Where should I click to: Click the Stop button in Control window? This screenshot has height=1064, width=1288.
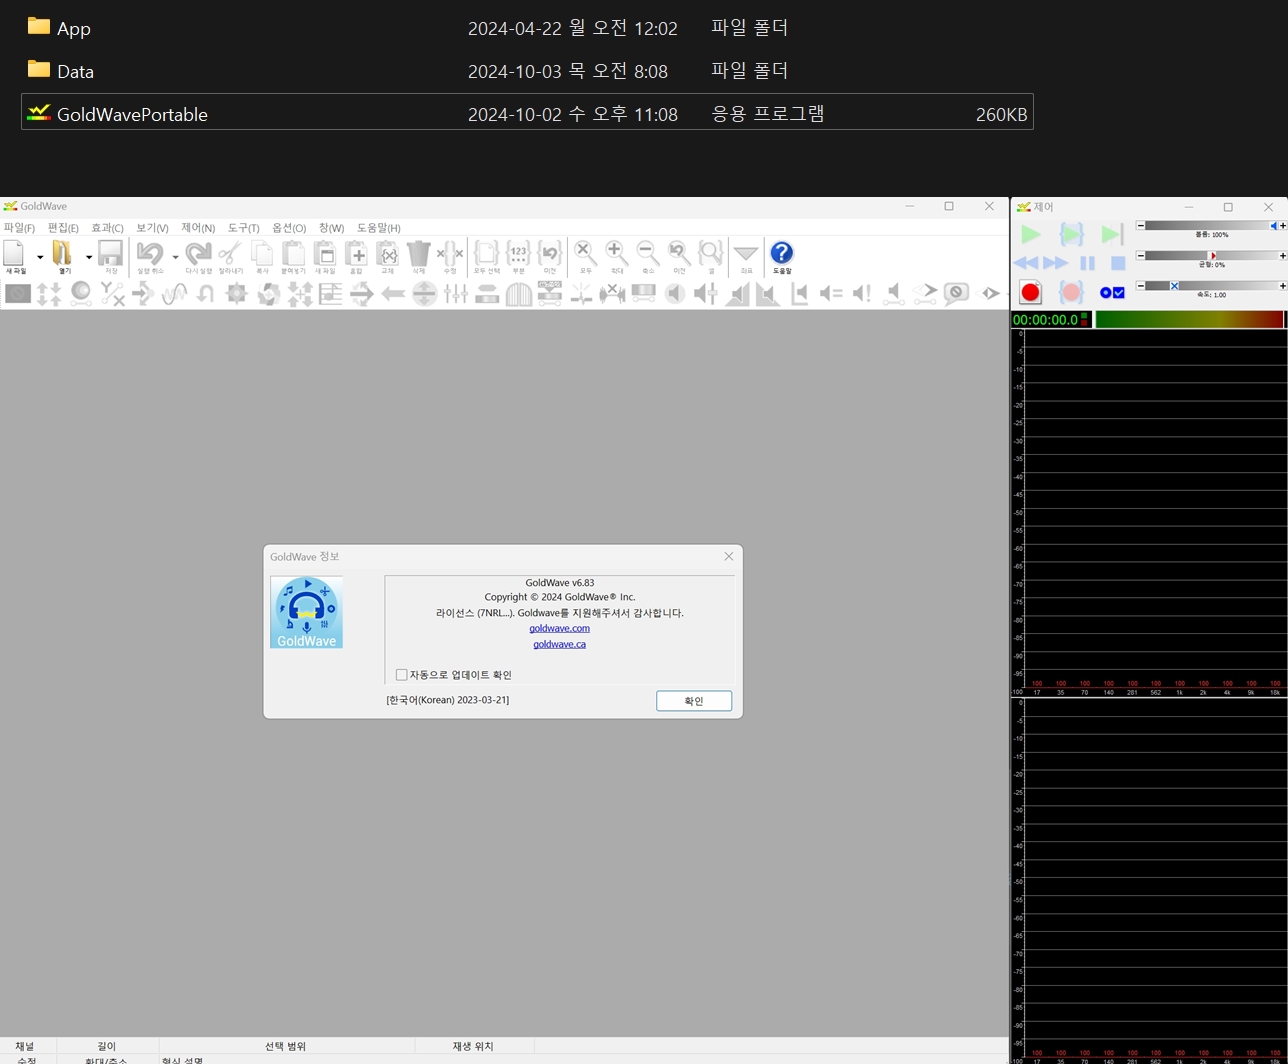tap(1118, 263)
